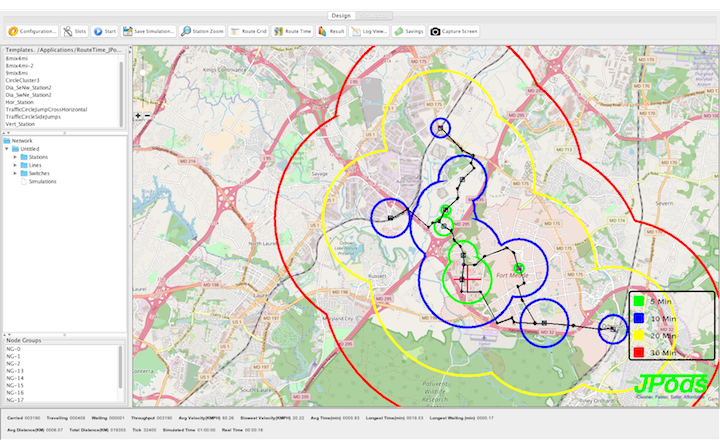
Task: Open the Result chart button
Action: pos(332,31)
